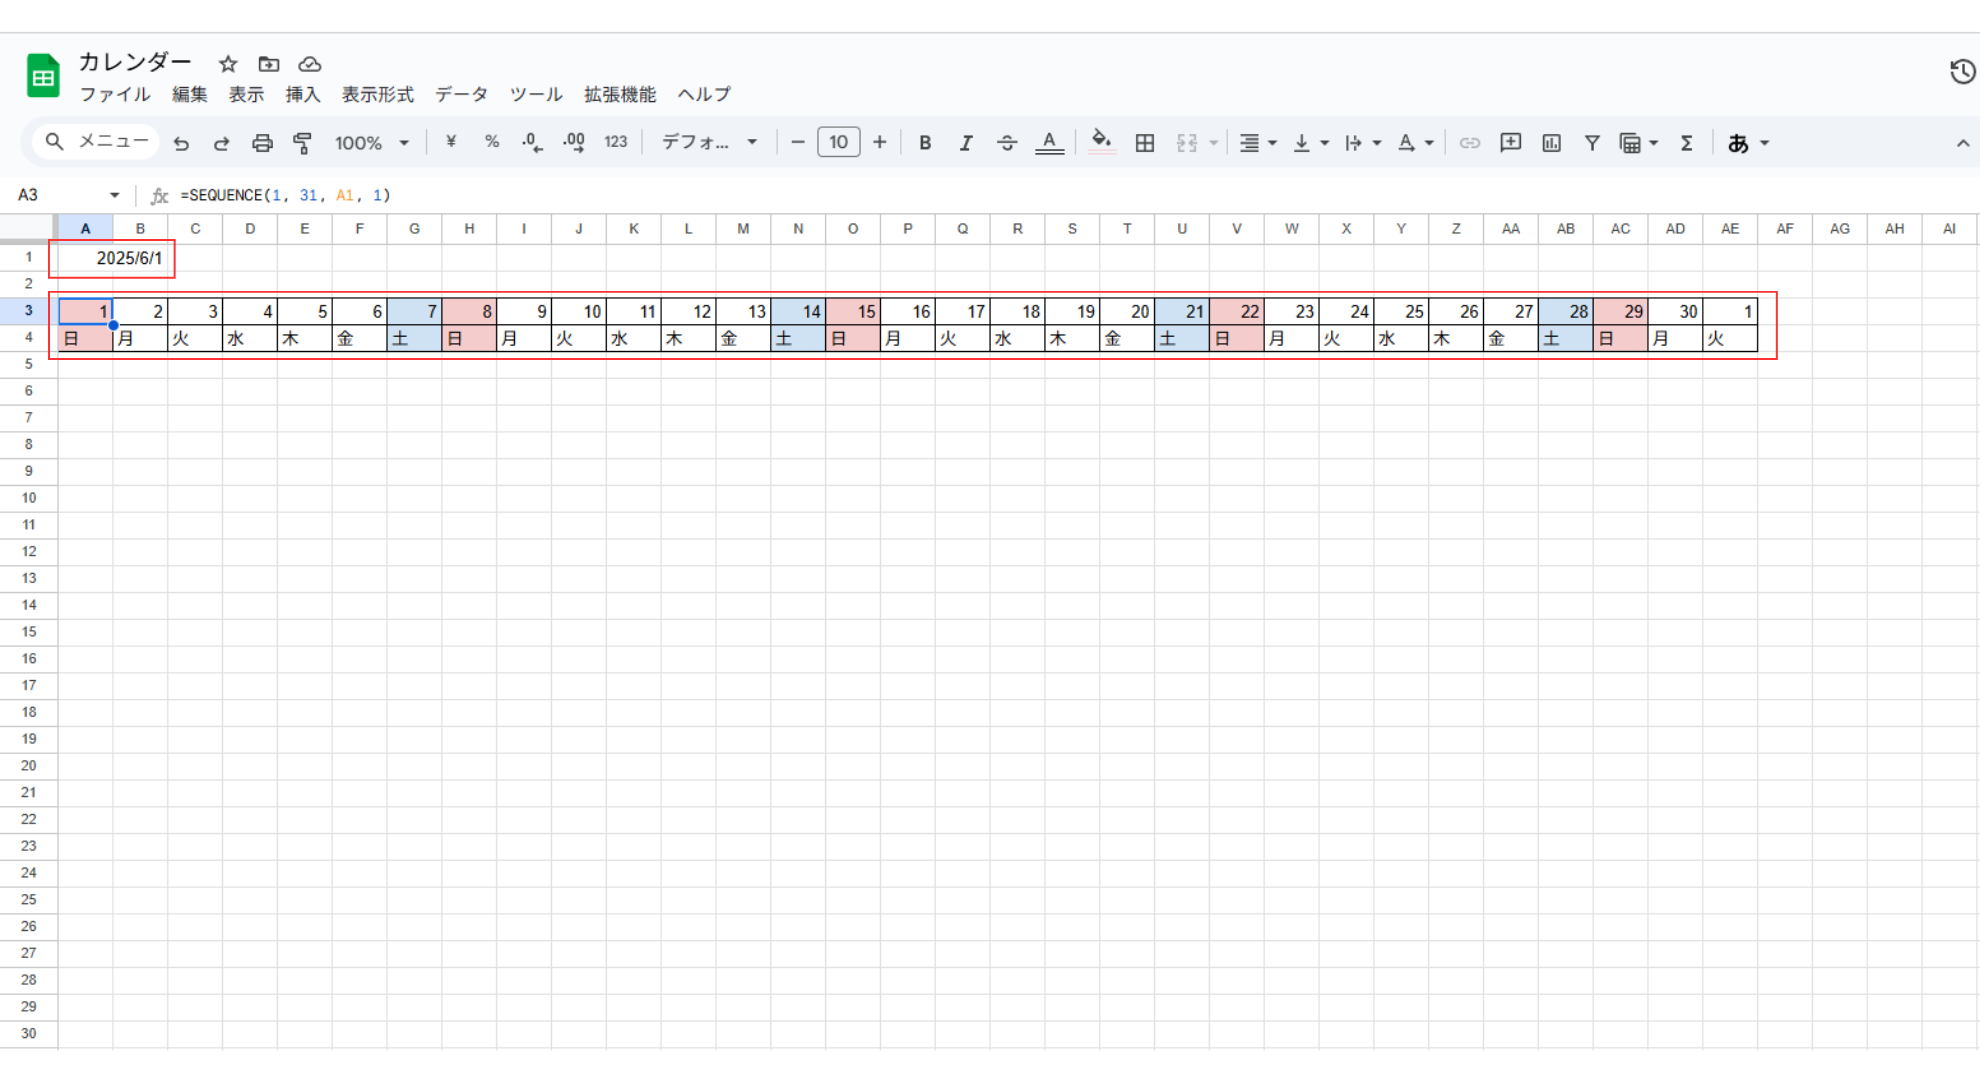Toggle strikethrough formatting
The height and width of the screenshot is (1080, 1980).
pos(1007,143)
